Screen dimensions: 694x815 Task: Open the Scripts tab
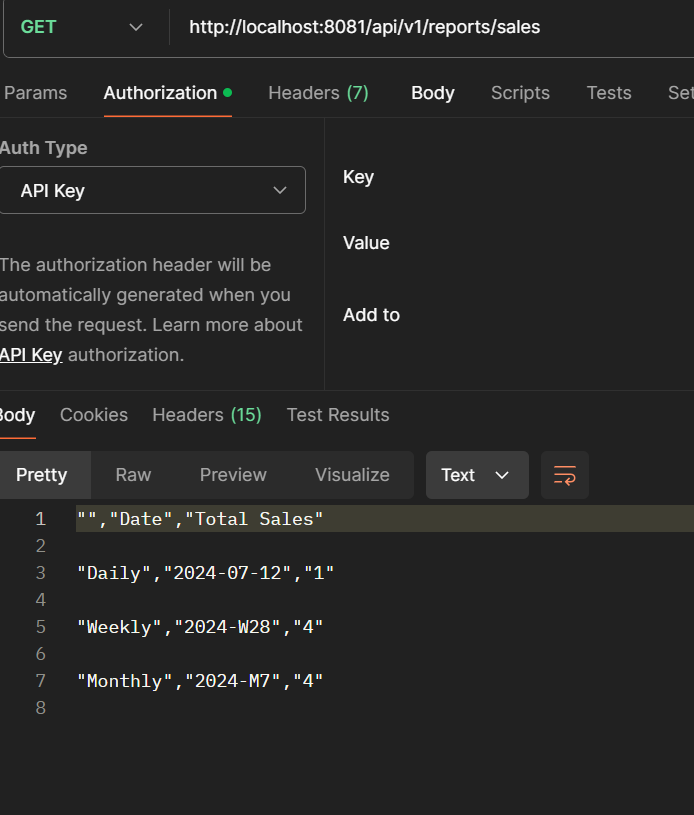(x=520, y=93)
